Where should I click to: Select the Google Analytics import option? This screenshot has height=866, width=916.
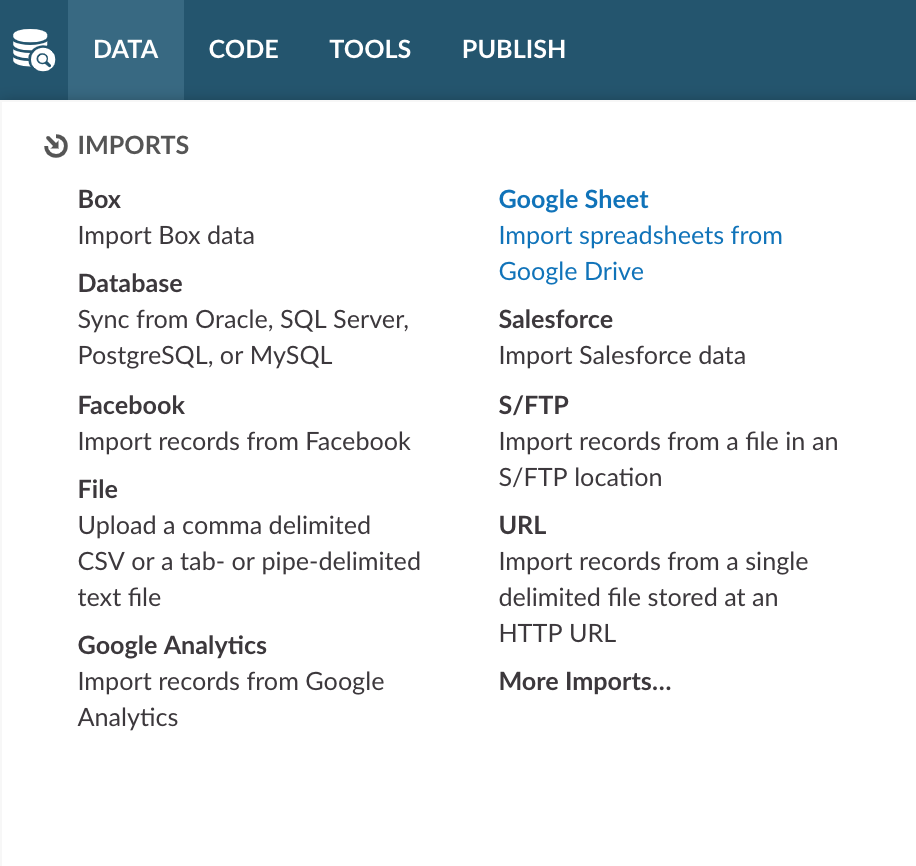[172, 646]
